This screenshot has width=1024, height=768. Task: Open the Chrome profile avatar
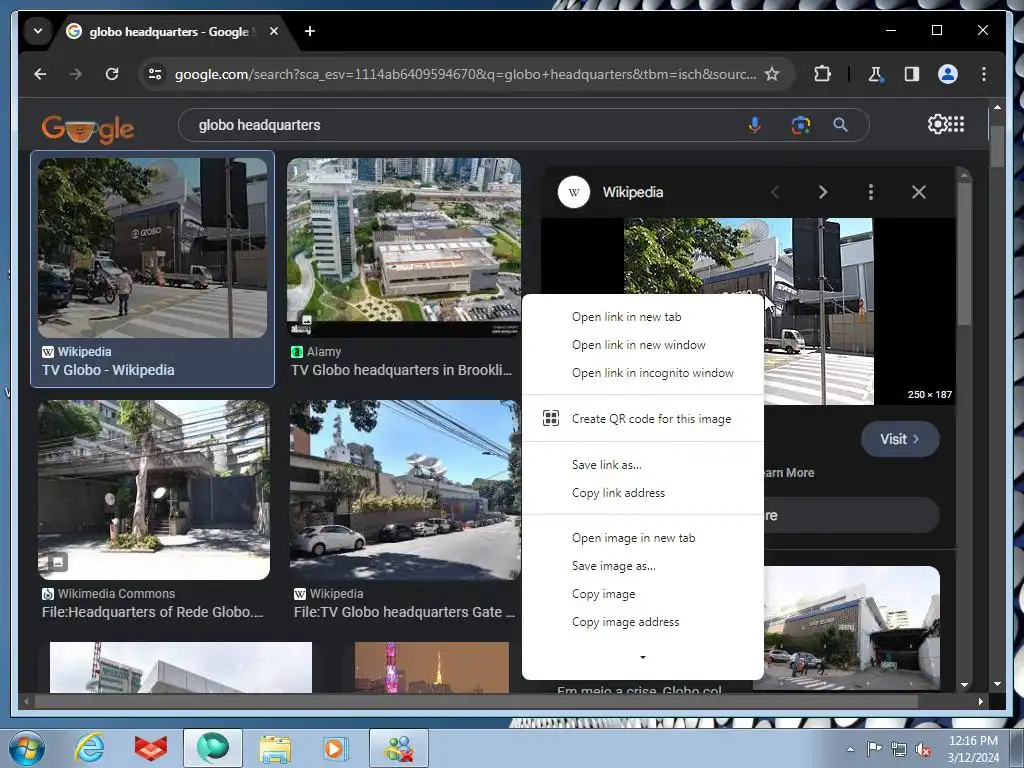click(948, 74)
